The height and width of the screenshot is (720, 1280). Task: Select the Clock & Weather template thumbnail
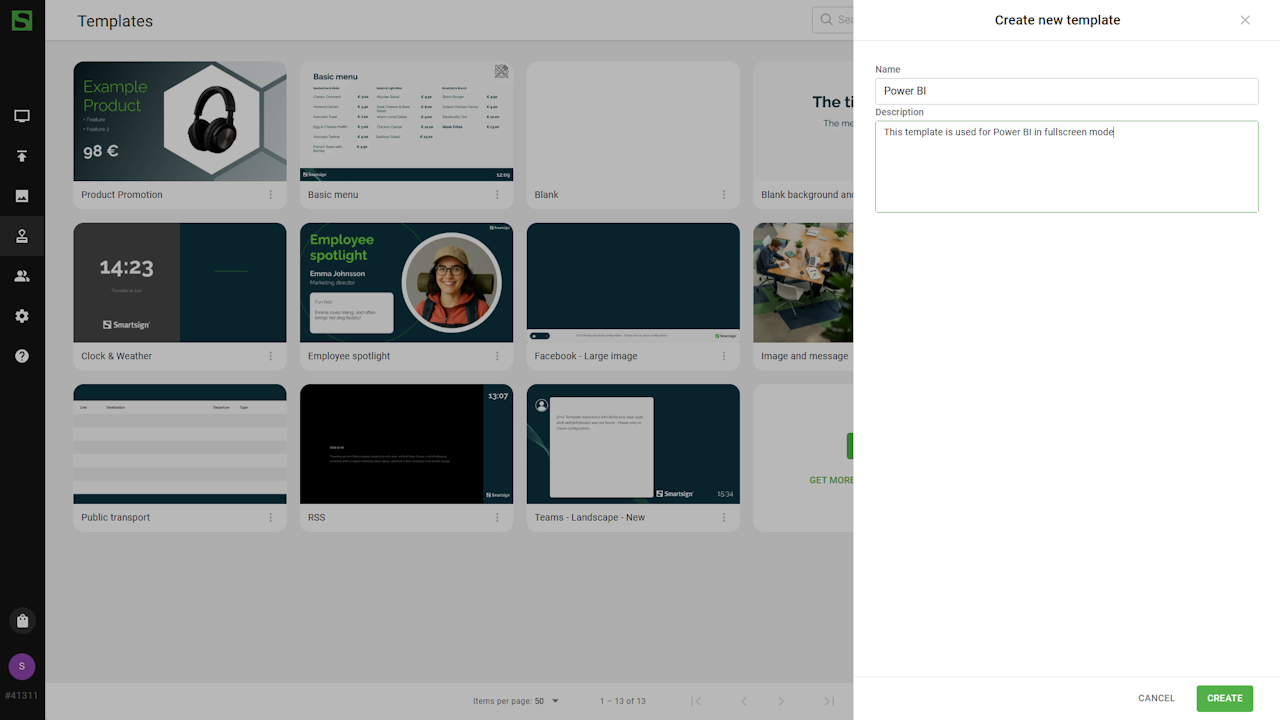[x=180, y=282]
